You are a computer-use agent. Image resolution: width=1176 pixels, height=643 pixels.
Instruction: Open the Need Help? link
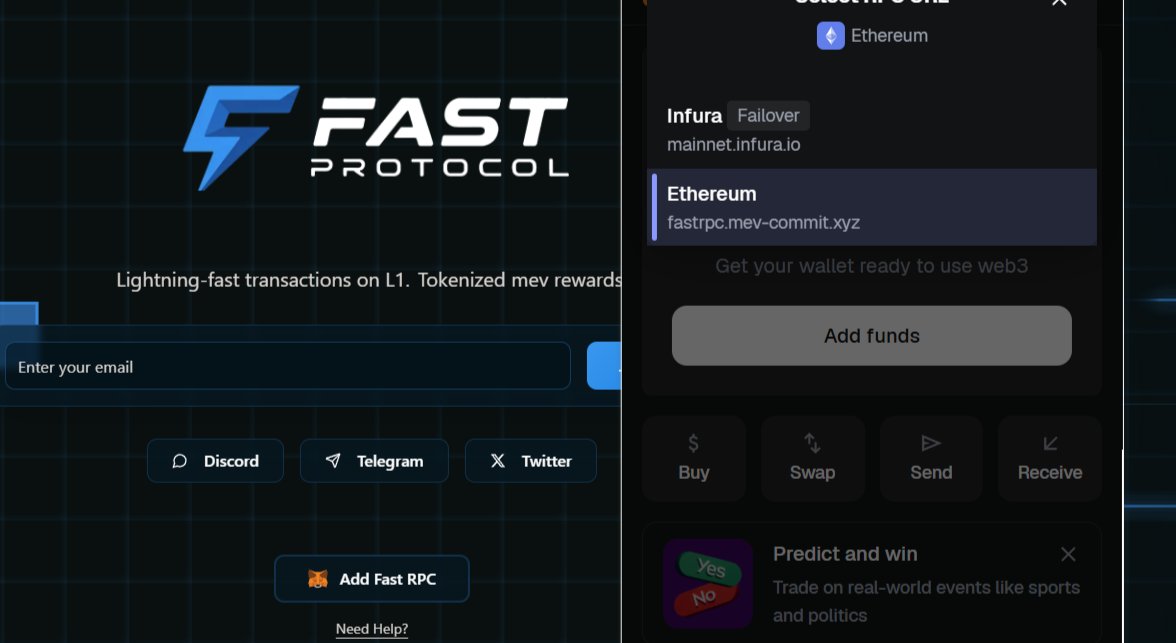[x=372, y=629]
